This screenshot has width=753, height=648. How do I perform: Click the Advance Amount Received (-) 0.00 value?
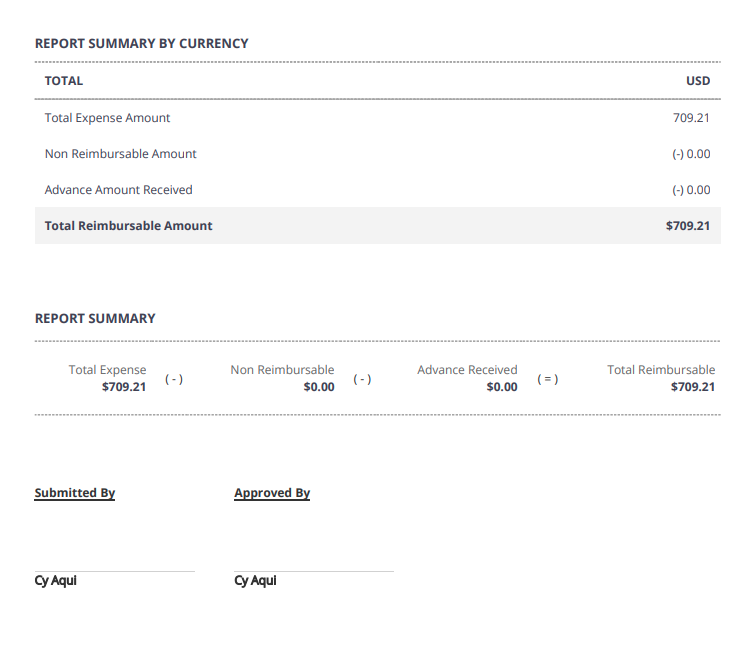pos(691,190)
